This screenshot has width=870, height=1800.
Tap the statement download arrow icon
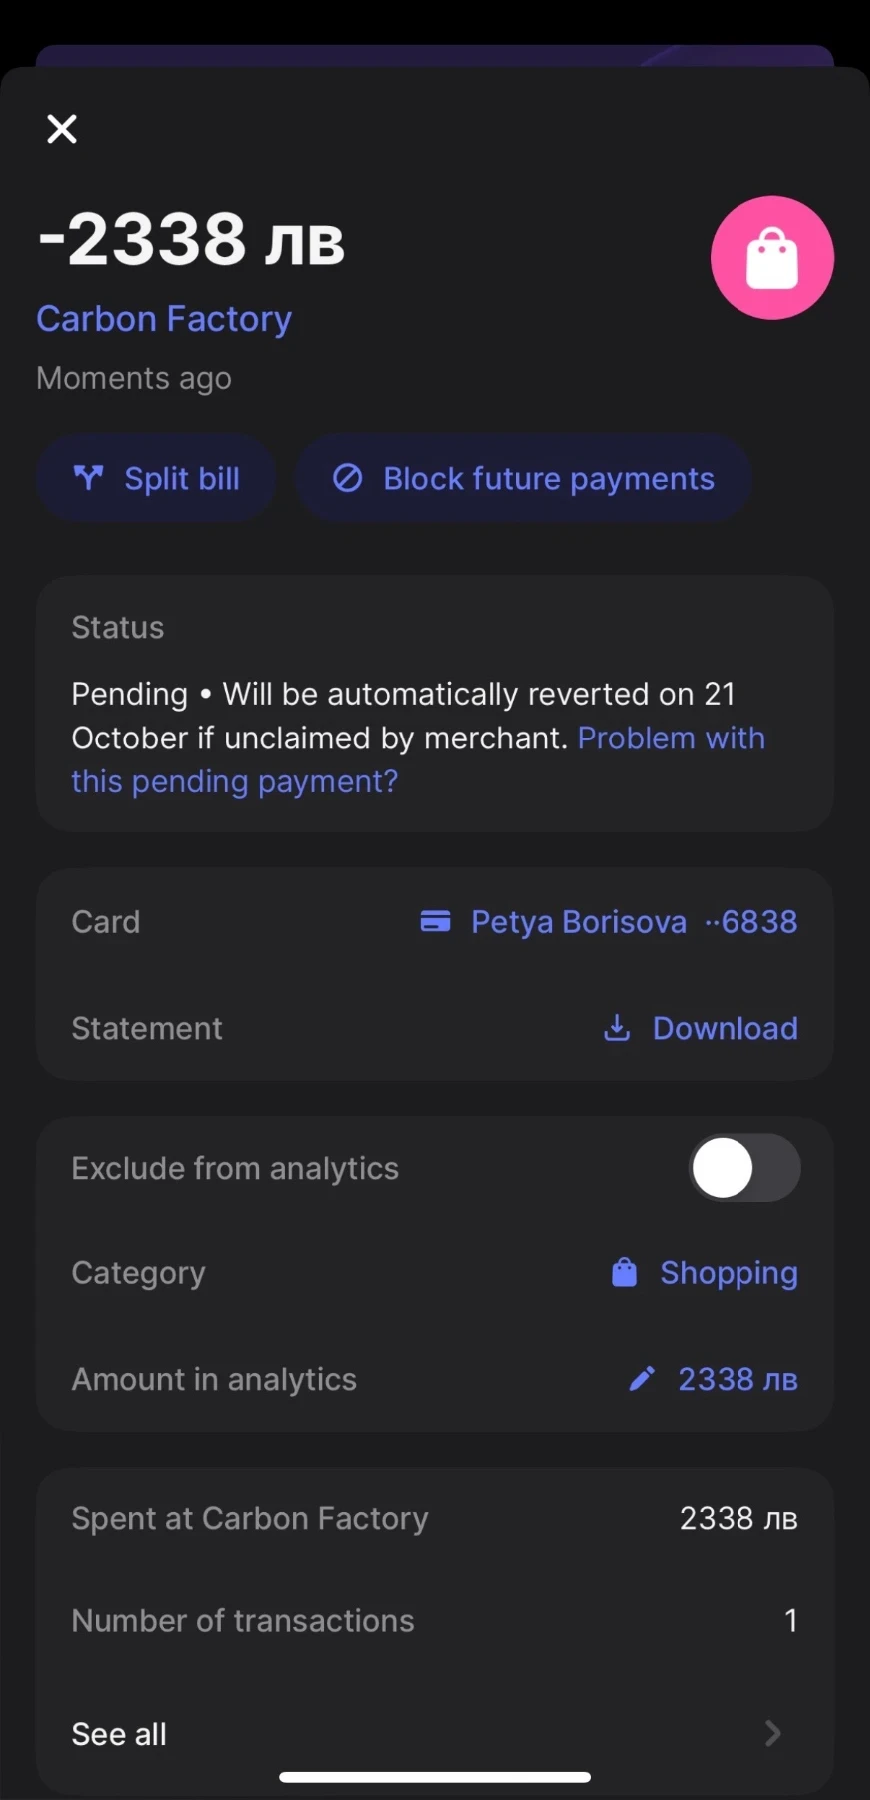[617, 1028]
